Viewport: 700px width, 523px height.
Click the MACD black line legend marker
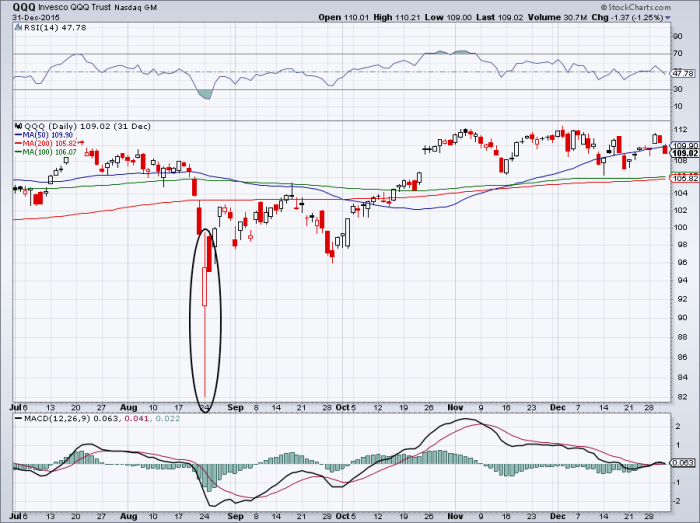(x=18, y=419)
